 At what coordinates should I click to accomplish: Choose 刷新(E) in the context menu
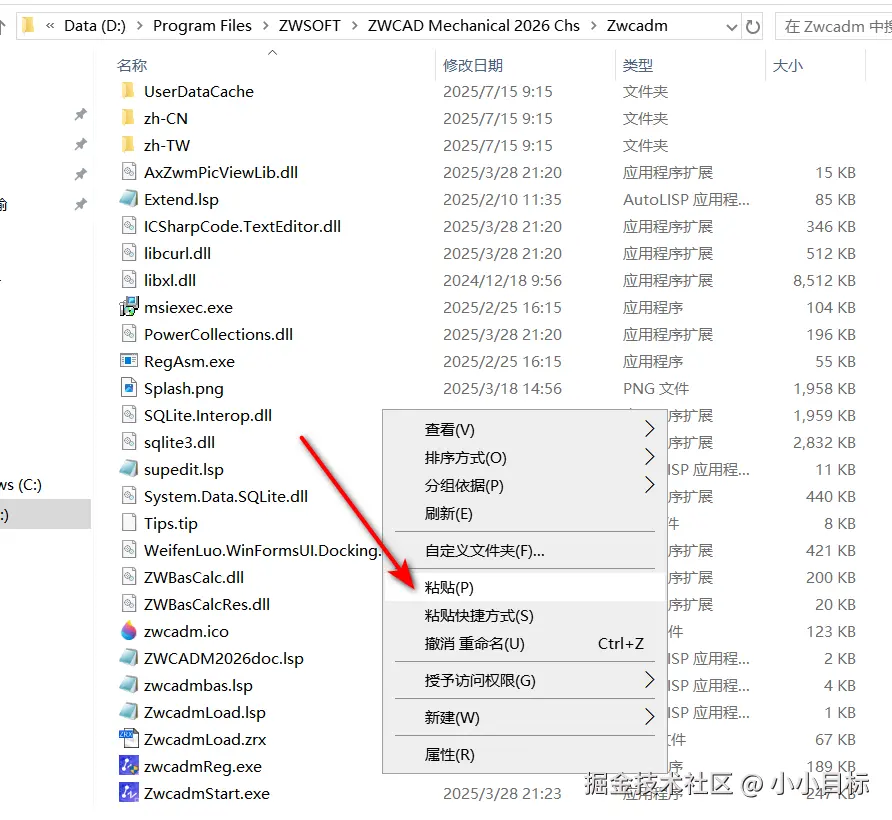524,514
